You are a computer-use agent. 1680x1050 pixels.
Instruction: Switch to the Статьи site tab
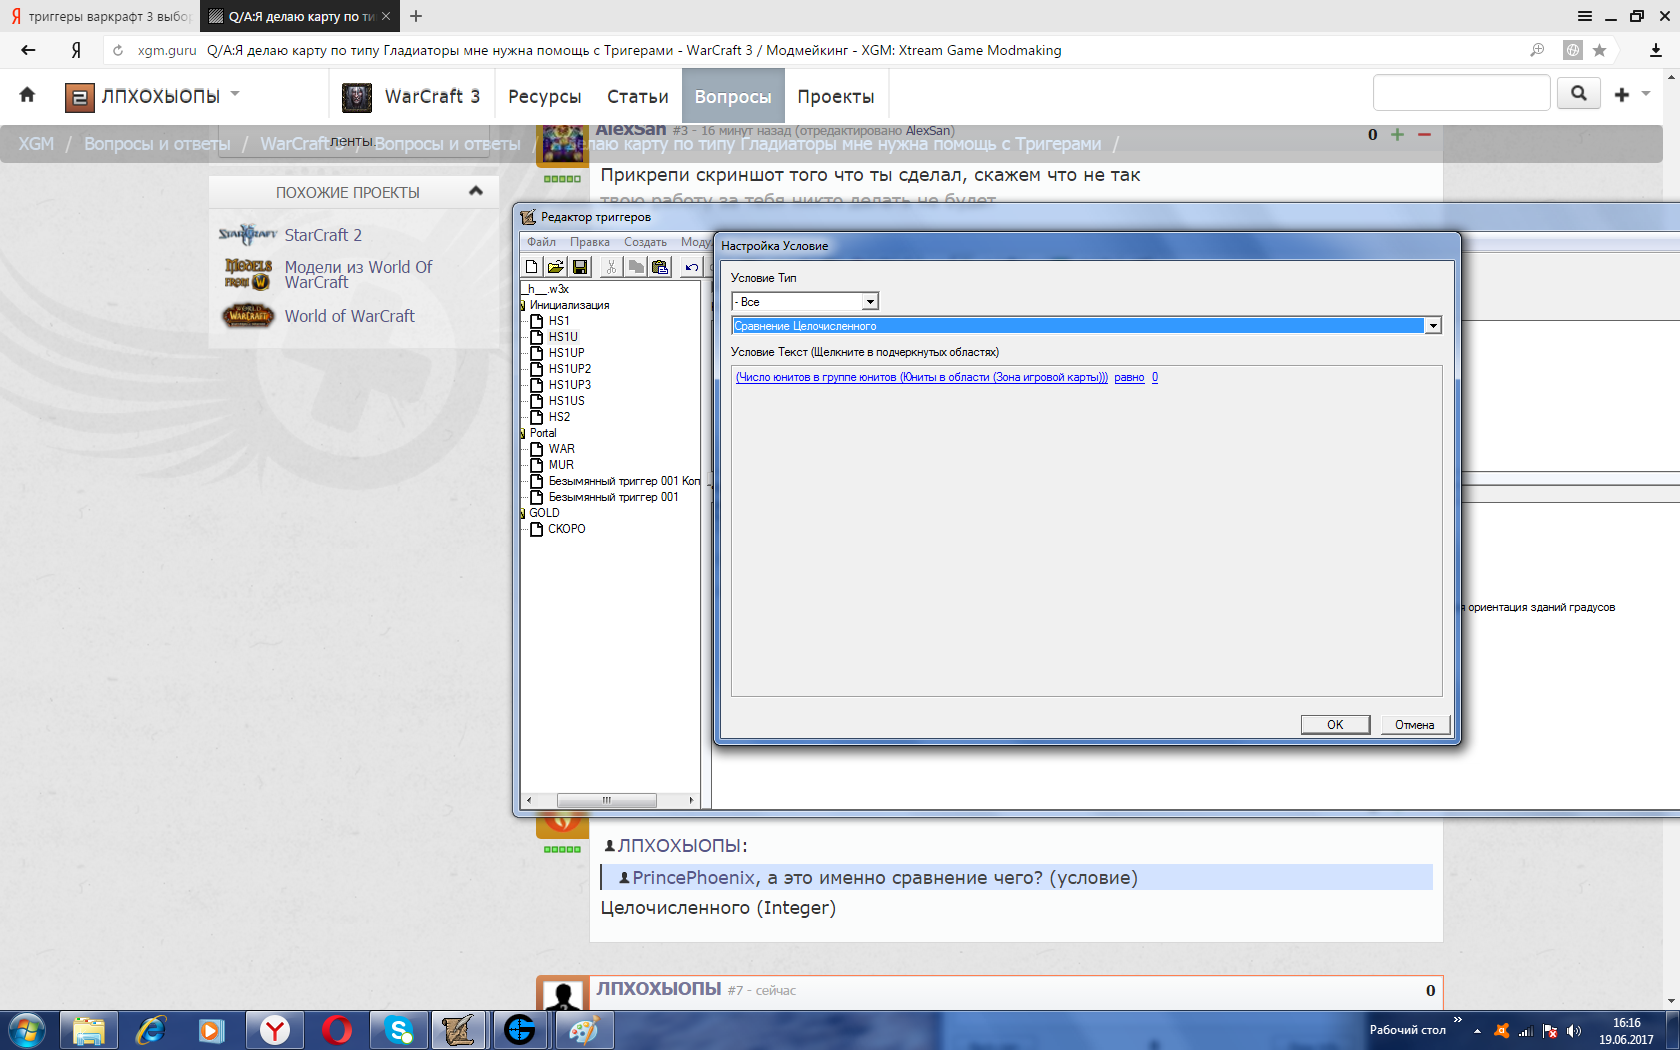point(638,96)
